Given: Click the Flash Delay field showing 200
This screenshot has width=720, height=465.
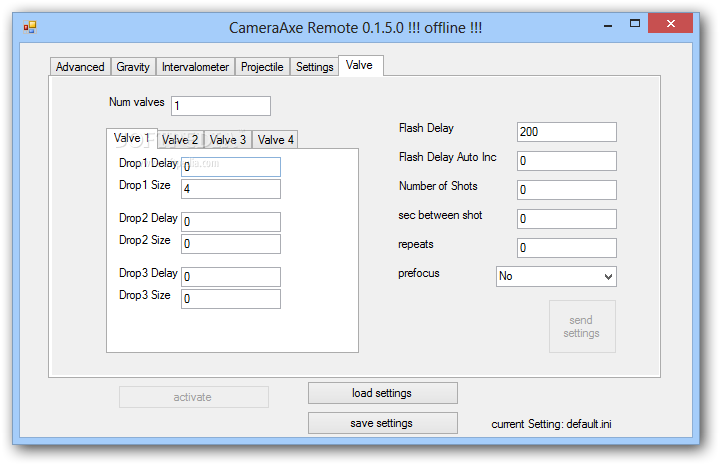Looking at the screenshot, I should click(567, 132).
